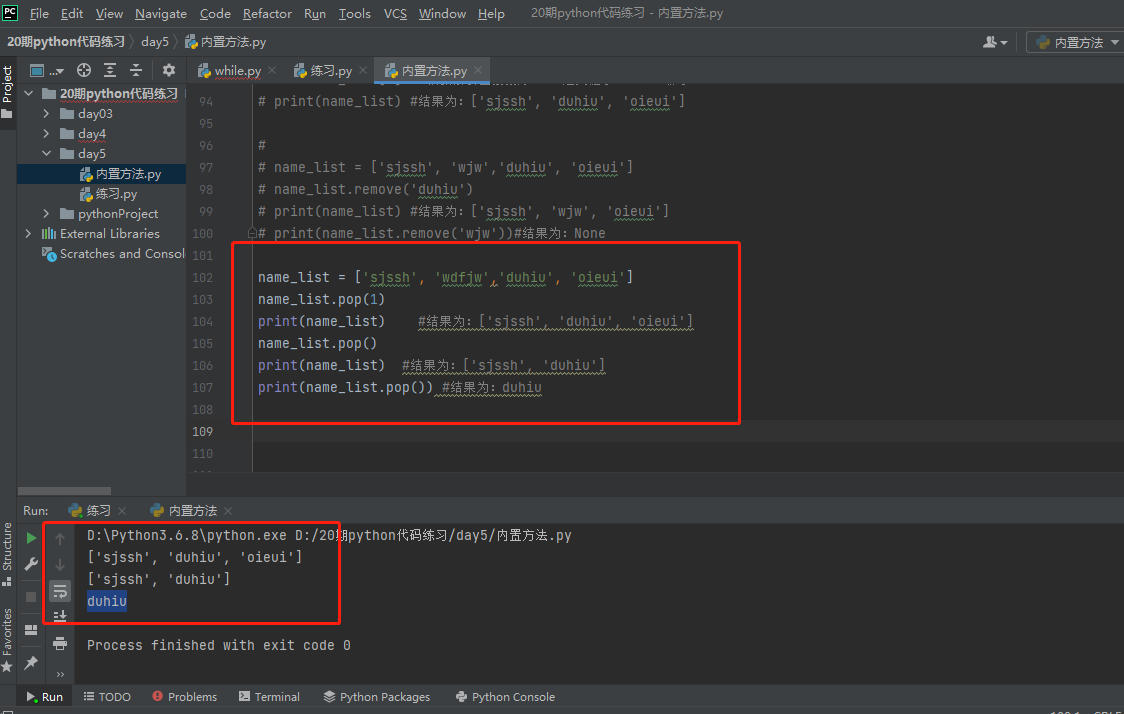Image resolution: width=1124 pixels, height=714 pixels.
Task: Click the restore layout icon in run panel
Action: pyautogui.click(x=31, y=630)
